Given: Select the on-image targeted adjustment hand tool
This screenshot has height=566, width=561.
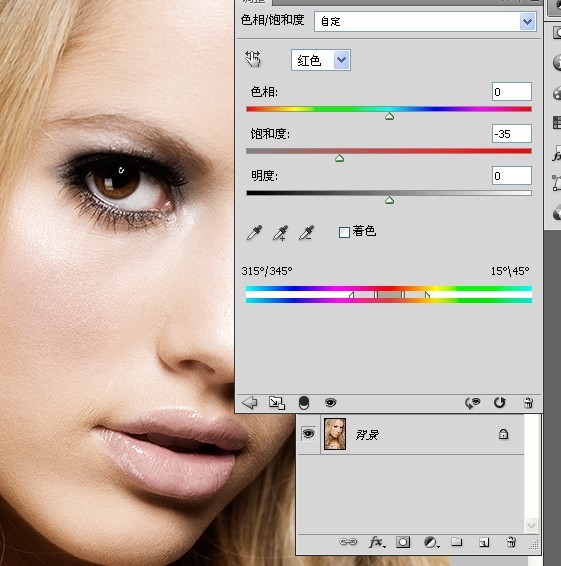Looking at the screenshot, I should click(253, 59).
